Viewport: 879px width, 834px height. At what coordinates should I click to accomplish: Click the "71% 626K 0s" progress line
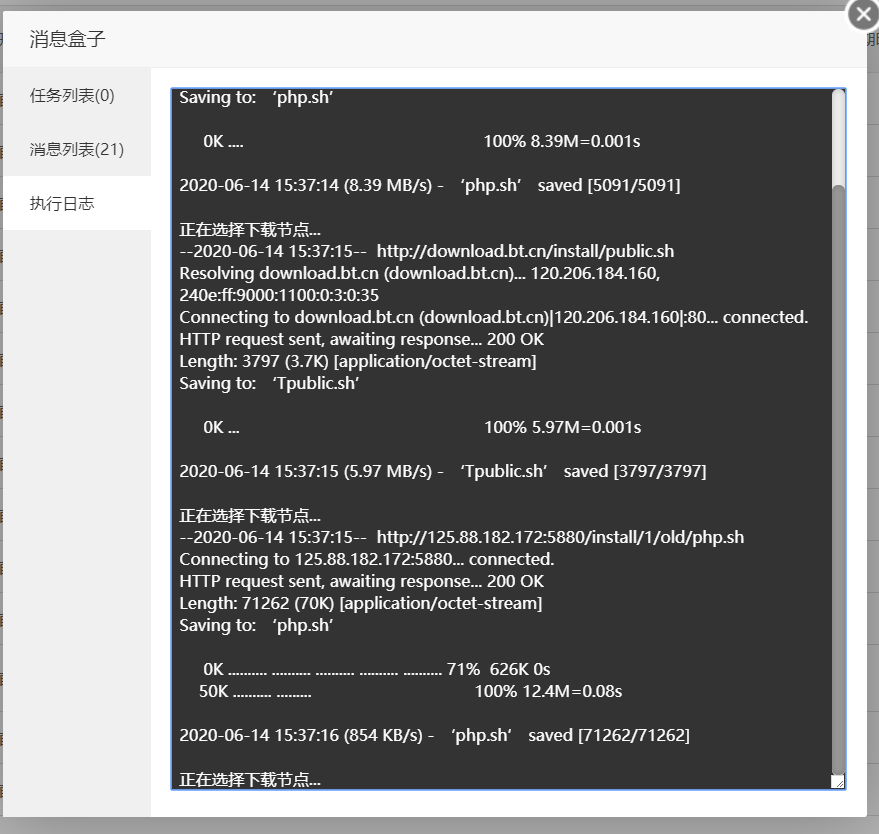tap(377, 669)
